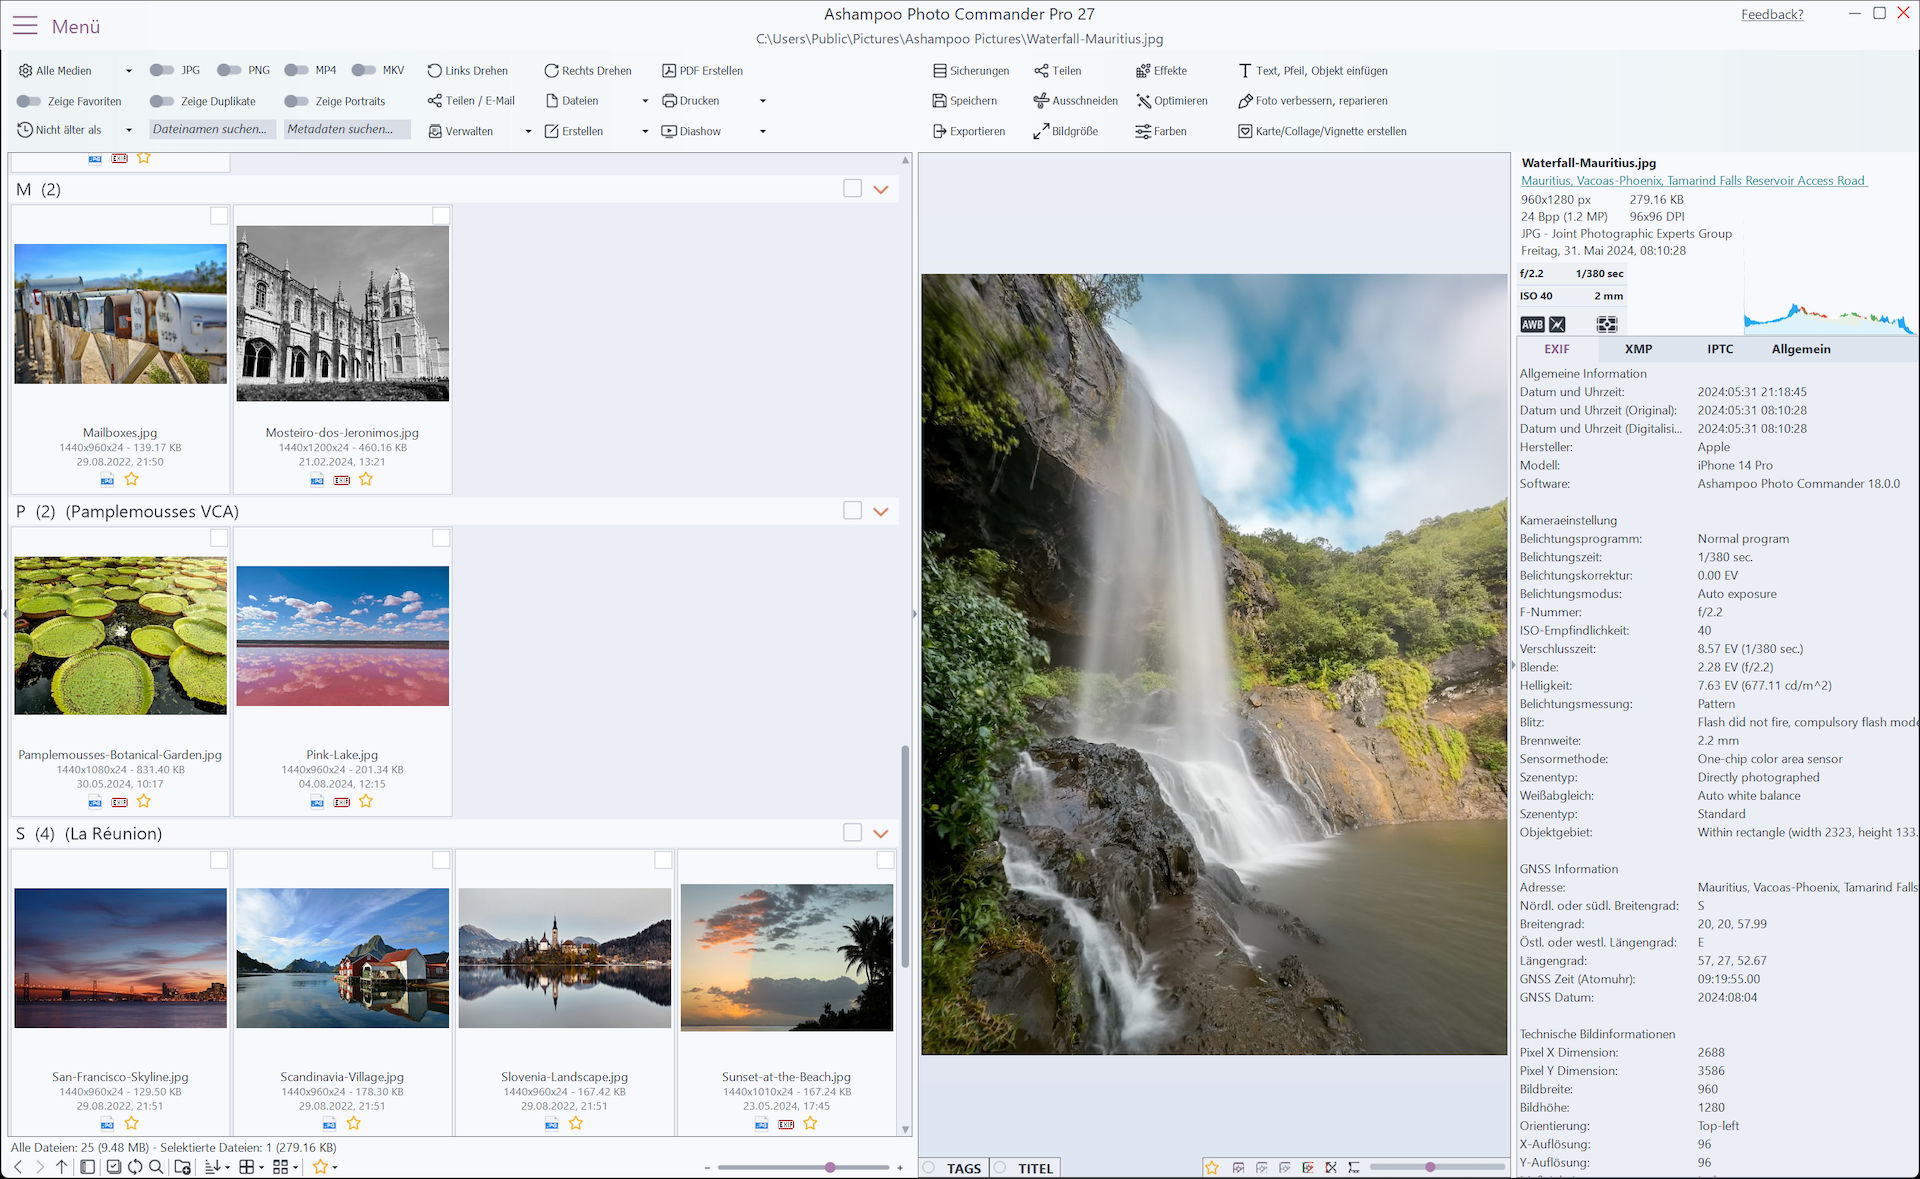Screen dimensions: 1920x1179
Task: Open the hamburger Menü icon
Action: click(25, 26)
